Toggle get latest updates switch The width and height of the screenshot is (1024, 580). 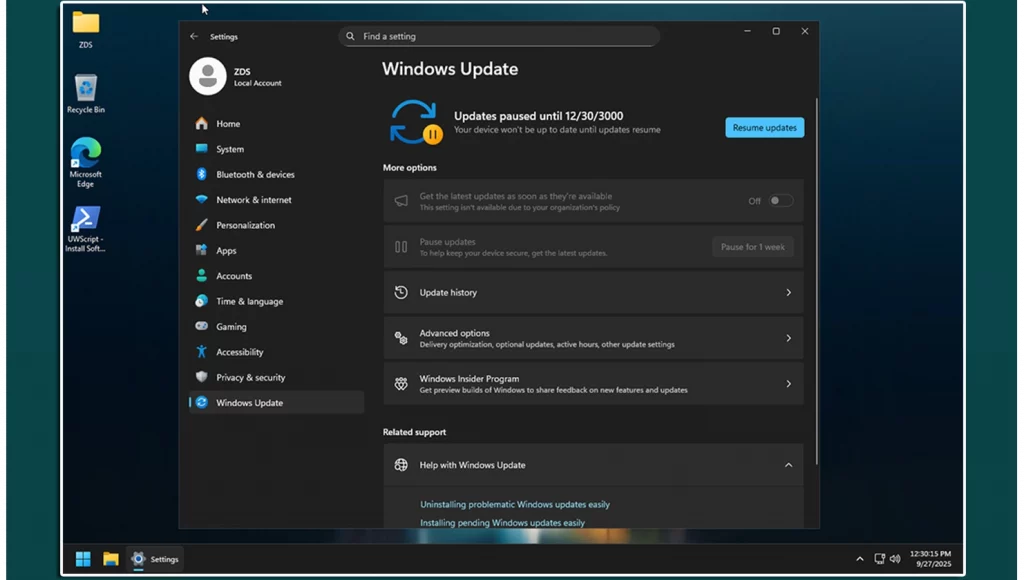[x=780, y=201]
